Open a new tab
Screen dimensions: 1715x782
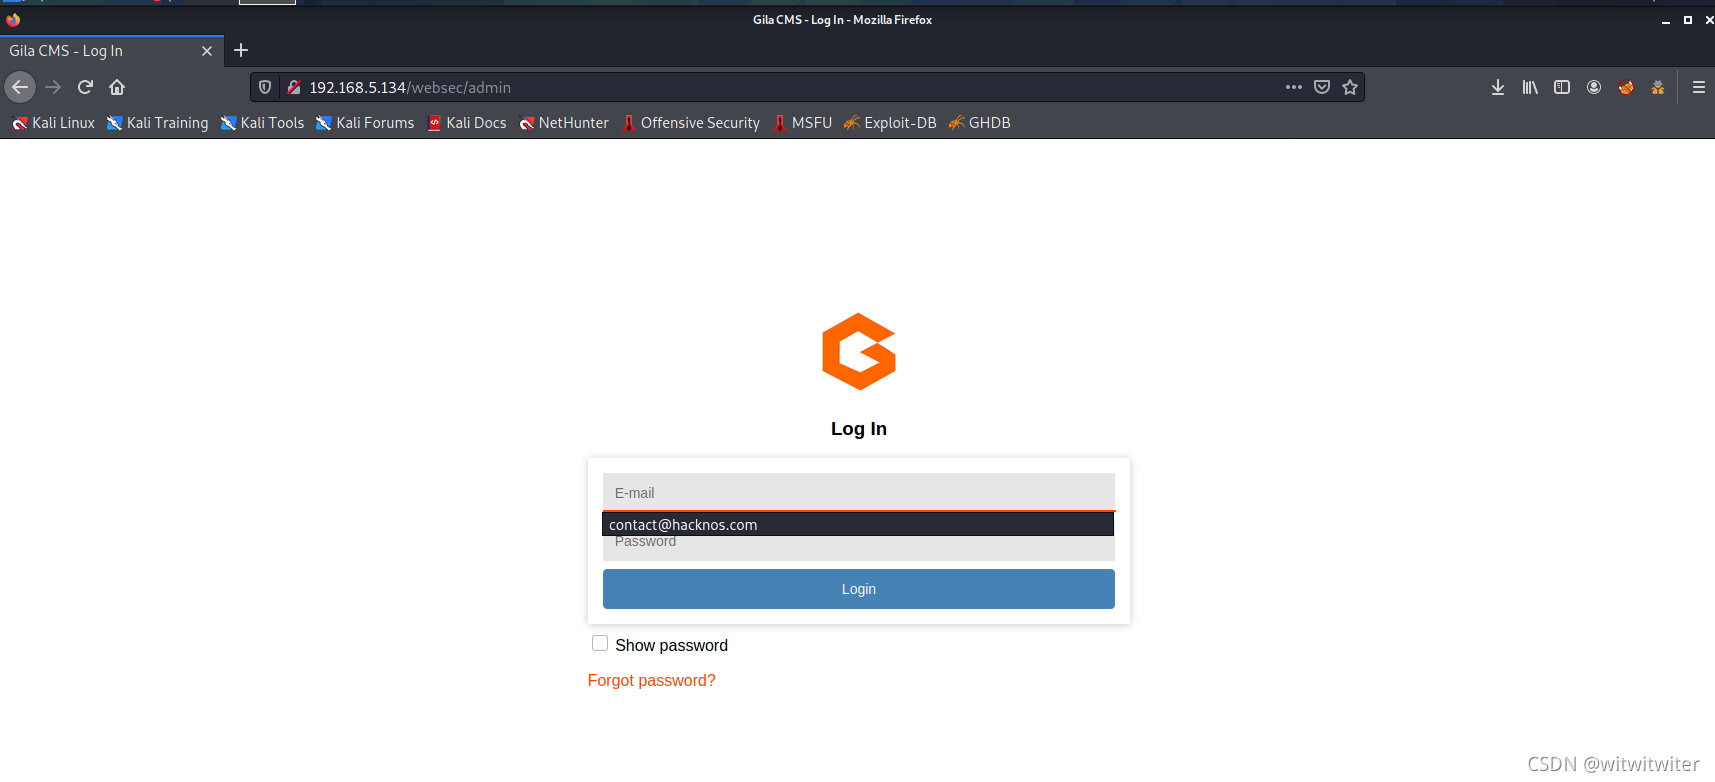[241, 50]
